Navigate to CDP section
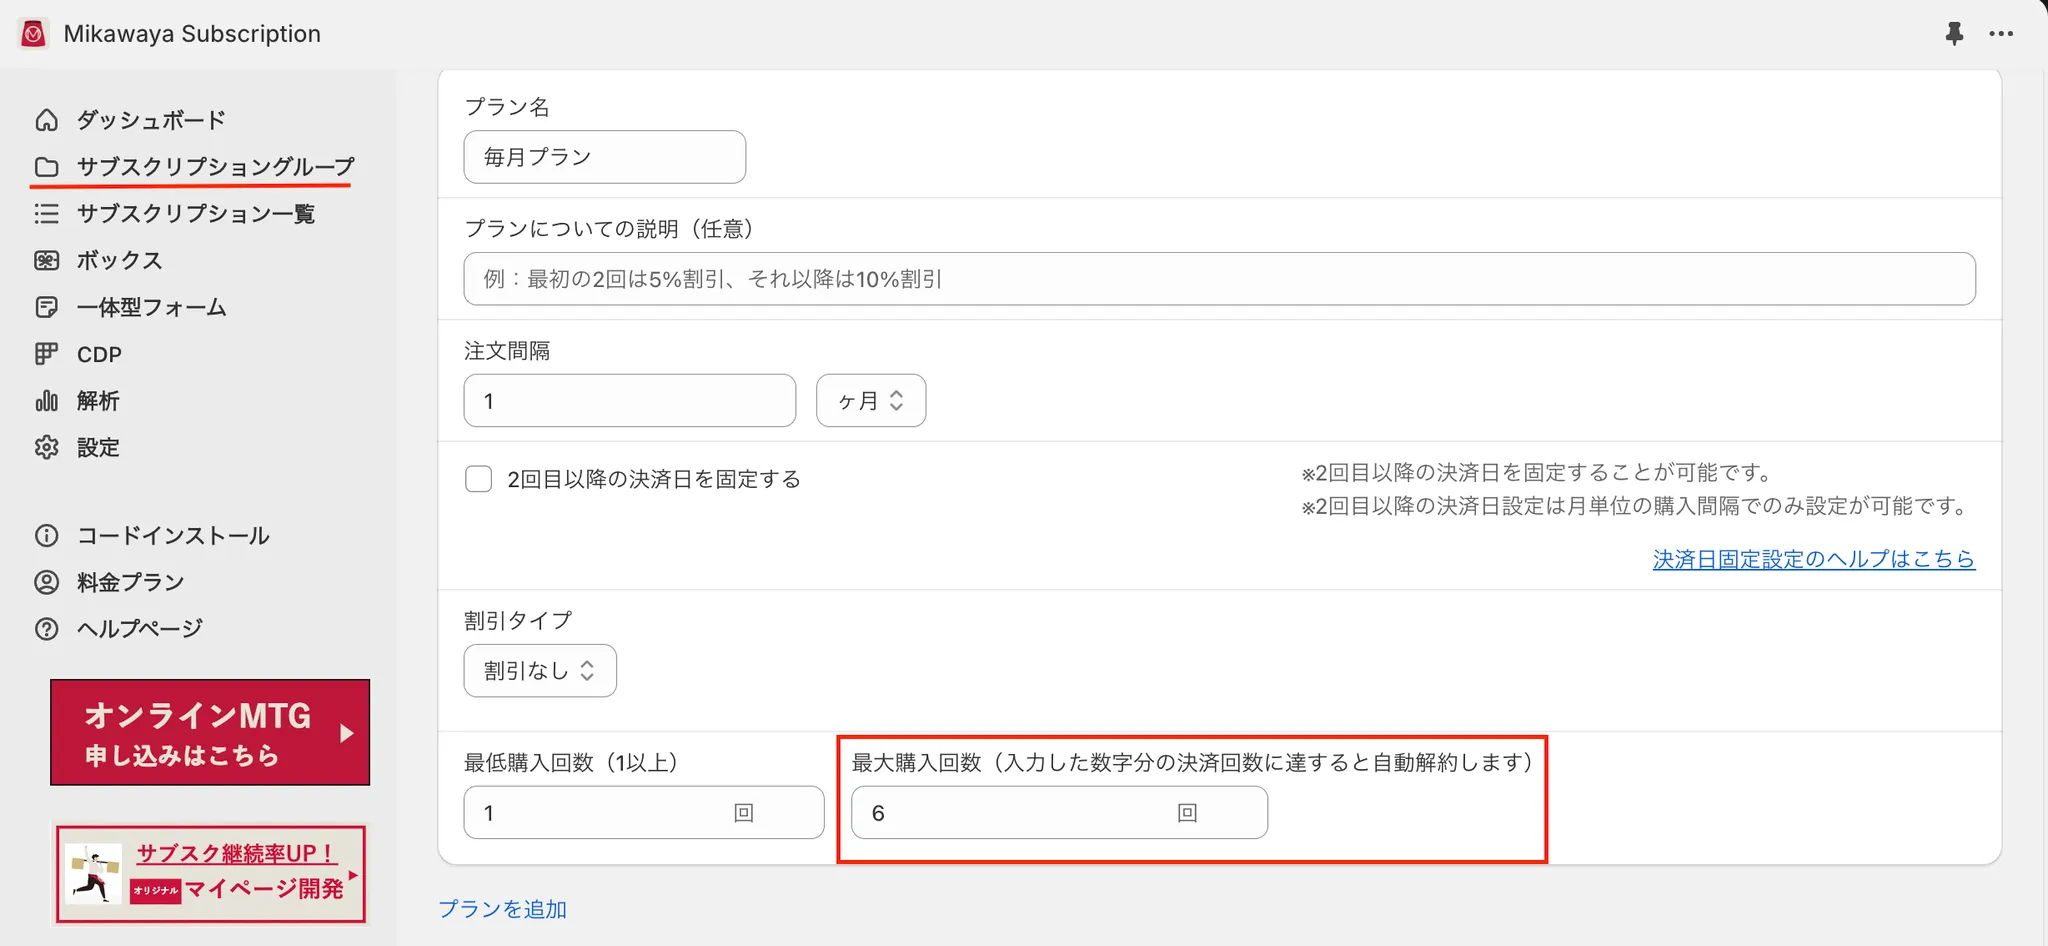 click(x=99, y=354)
